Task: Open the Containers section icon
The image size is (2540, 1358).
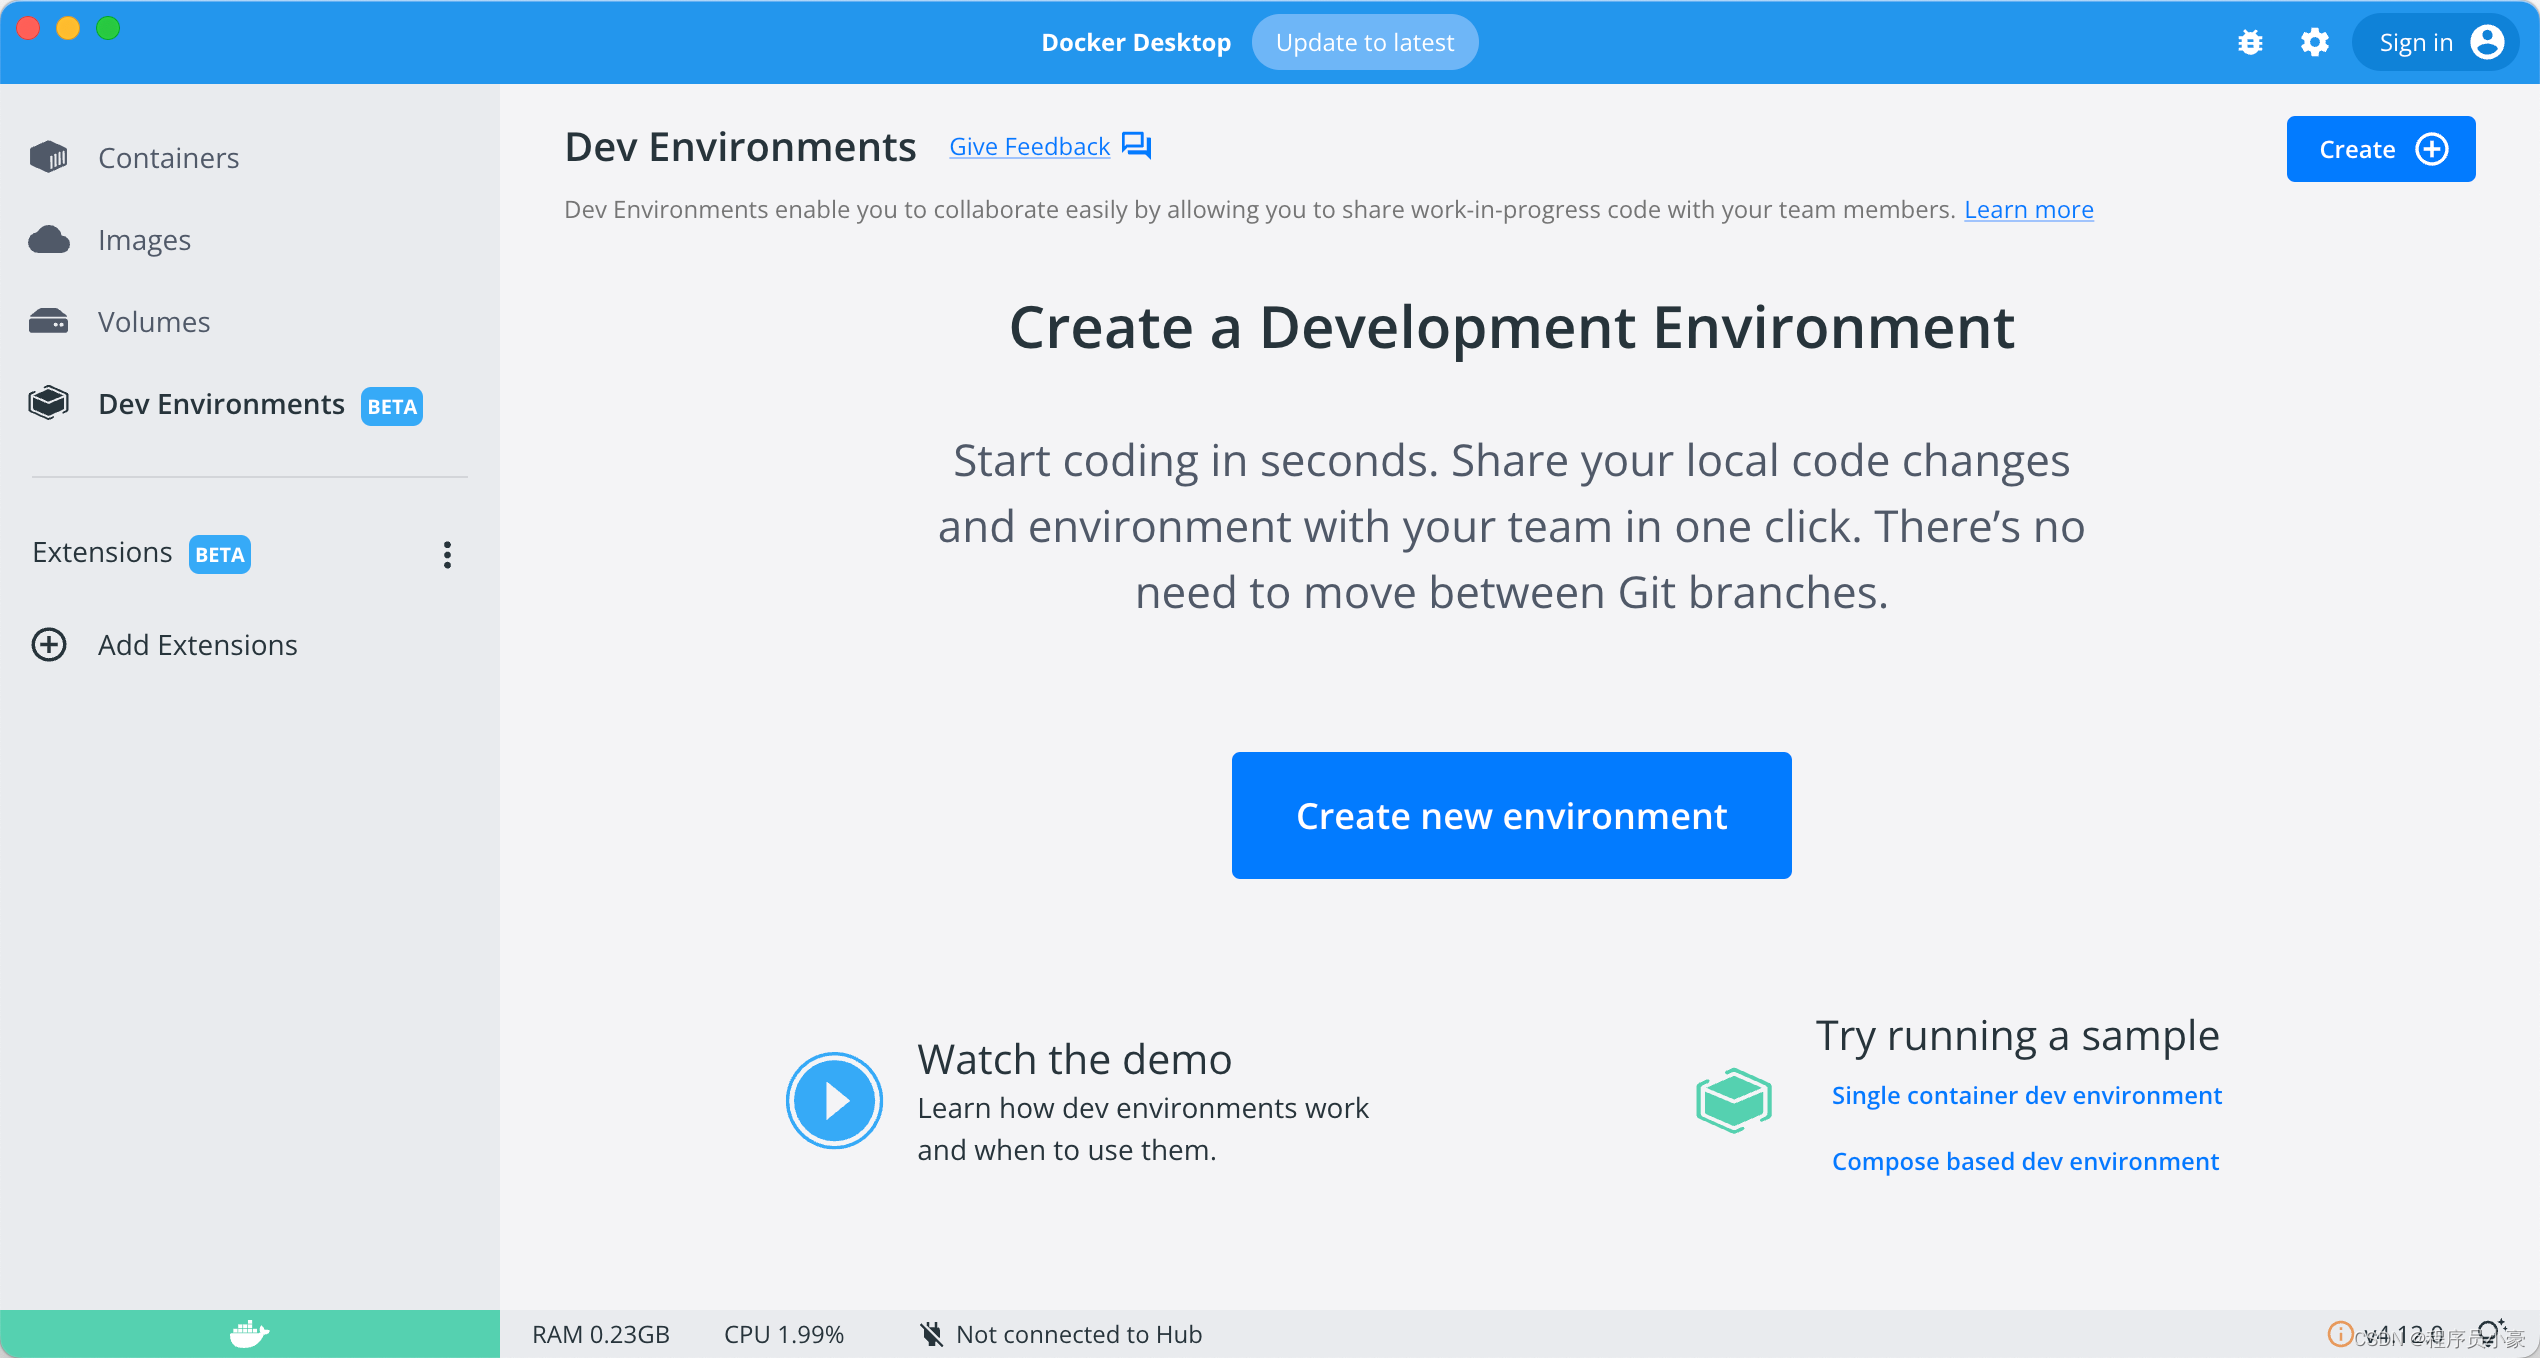Action: [x=49, y=157]
